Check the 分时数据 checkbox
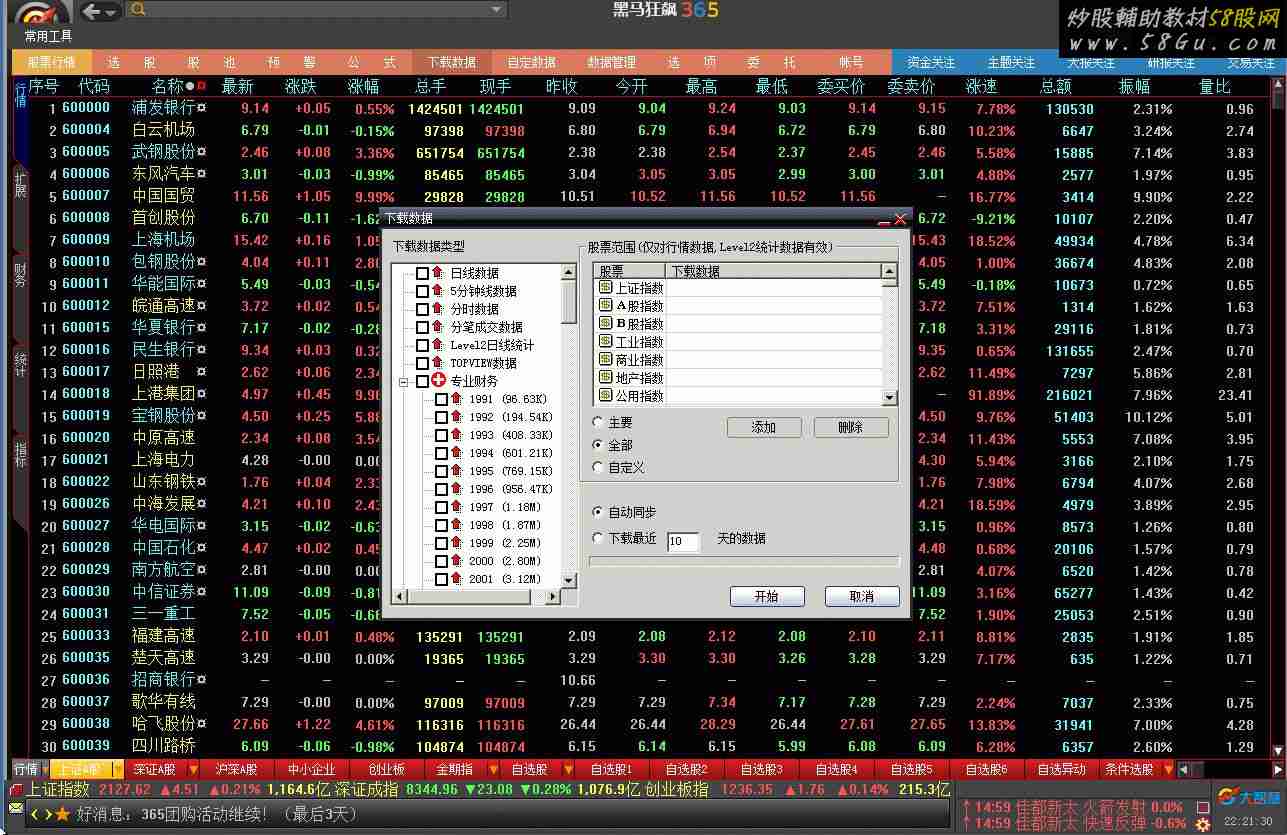 (422, 309)
